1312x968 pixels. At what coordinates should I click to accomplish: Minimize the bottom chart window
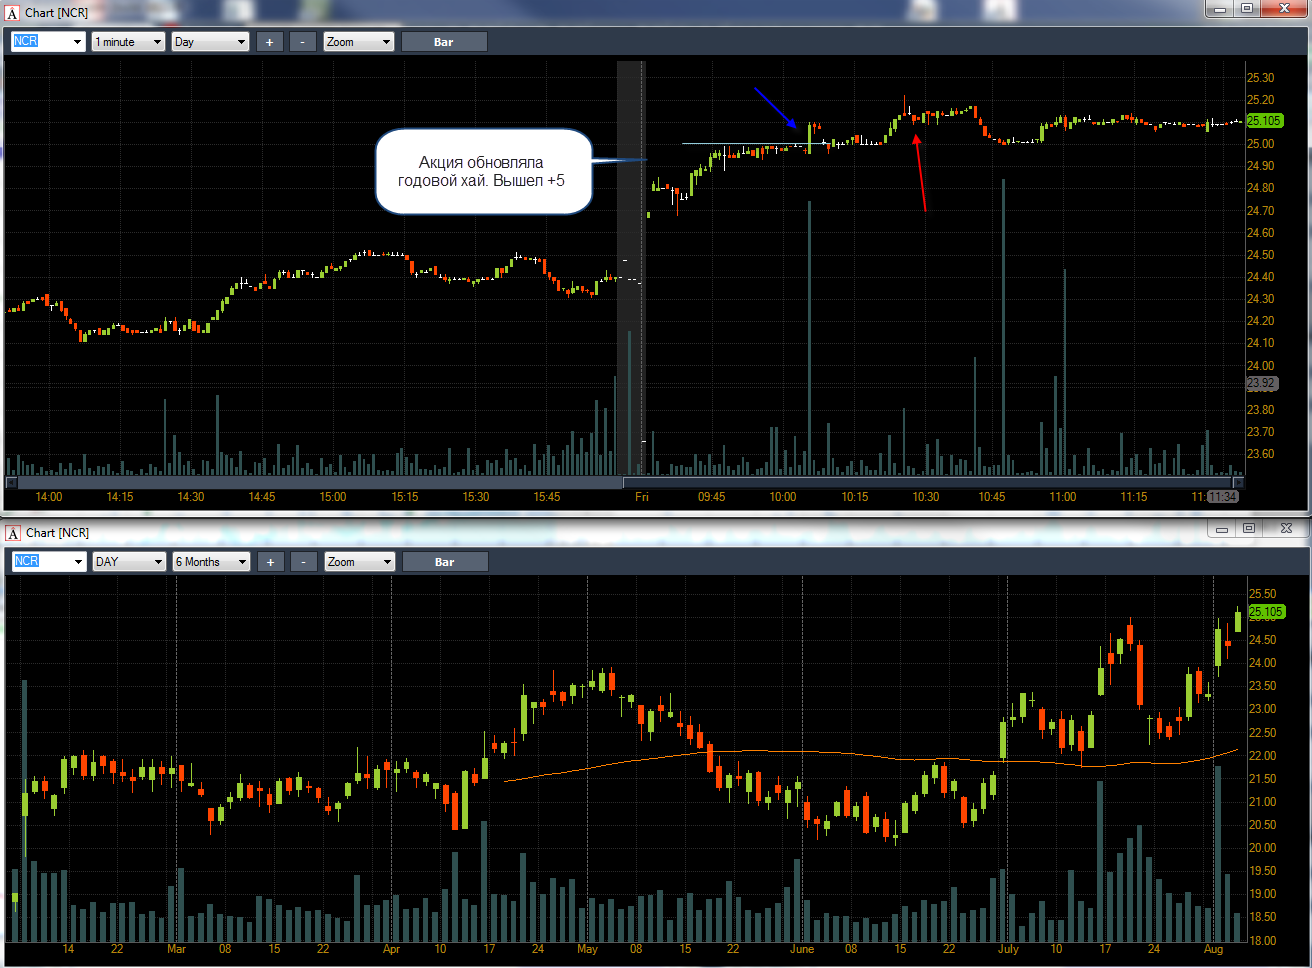(x=1222, y=528)
